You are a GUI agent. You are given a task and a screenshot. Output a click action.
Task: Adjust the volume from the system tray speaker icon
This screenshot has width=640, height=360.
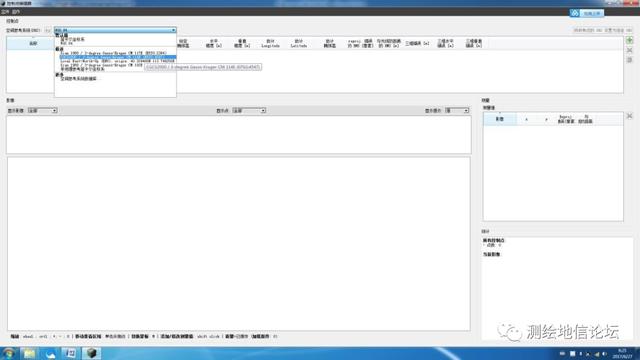click(604, 354)
